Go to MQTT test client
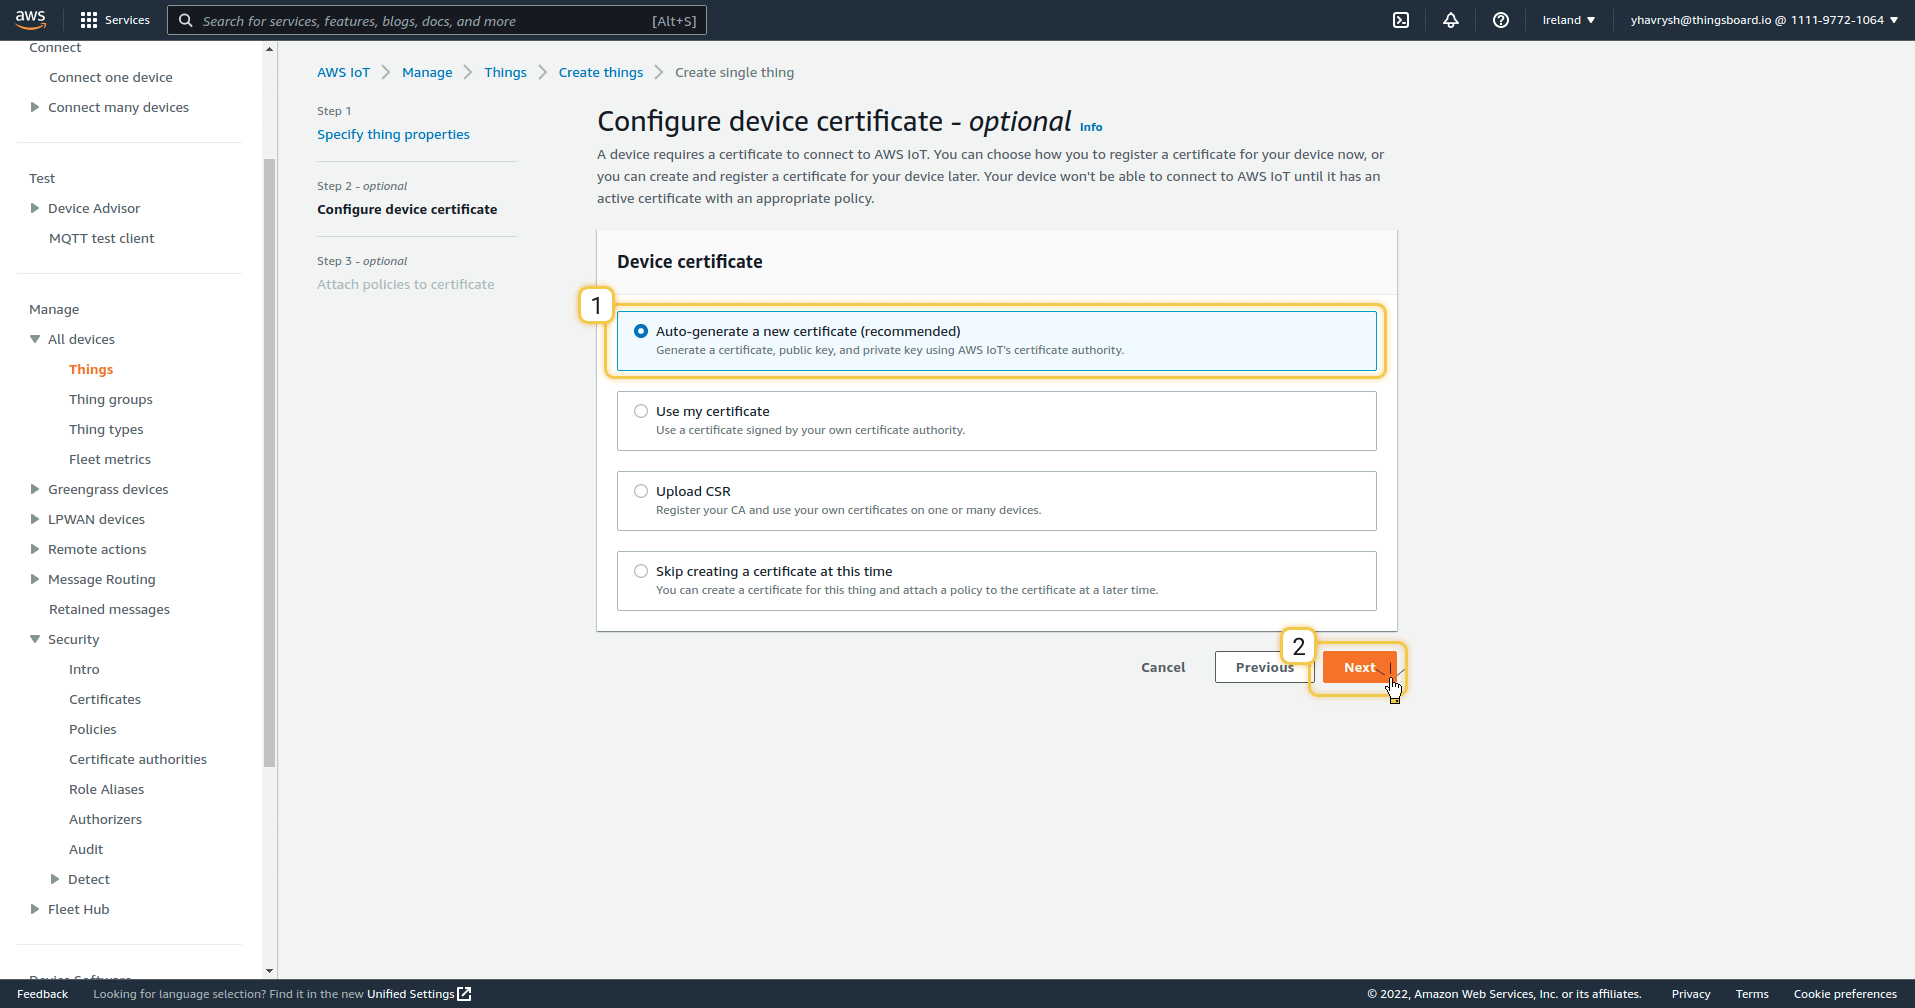This screenshot has width=1915, height=1008. point(101,238)
